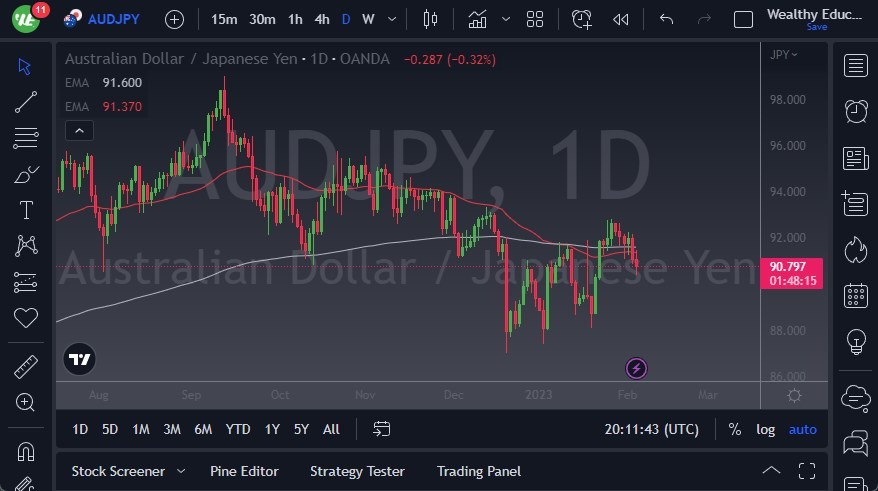Toggle the log scale
The height and width of the screenshot is (491, 878).
(766, 429)
